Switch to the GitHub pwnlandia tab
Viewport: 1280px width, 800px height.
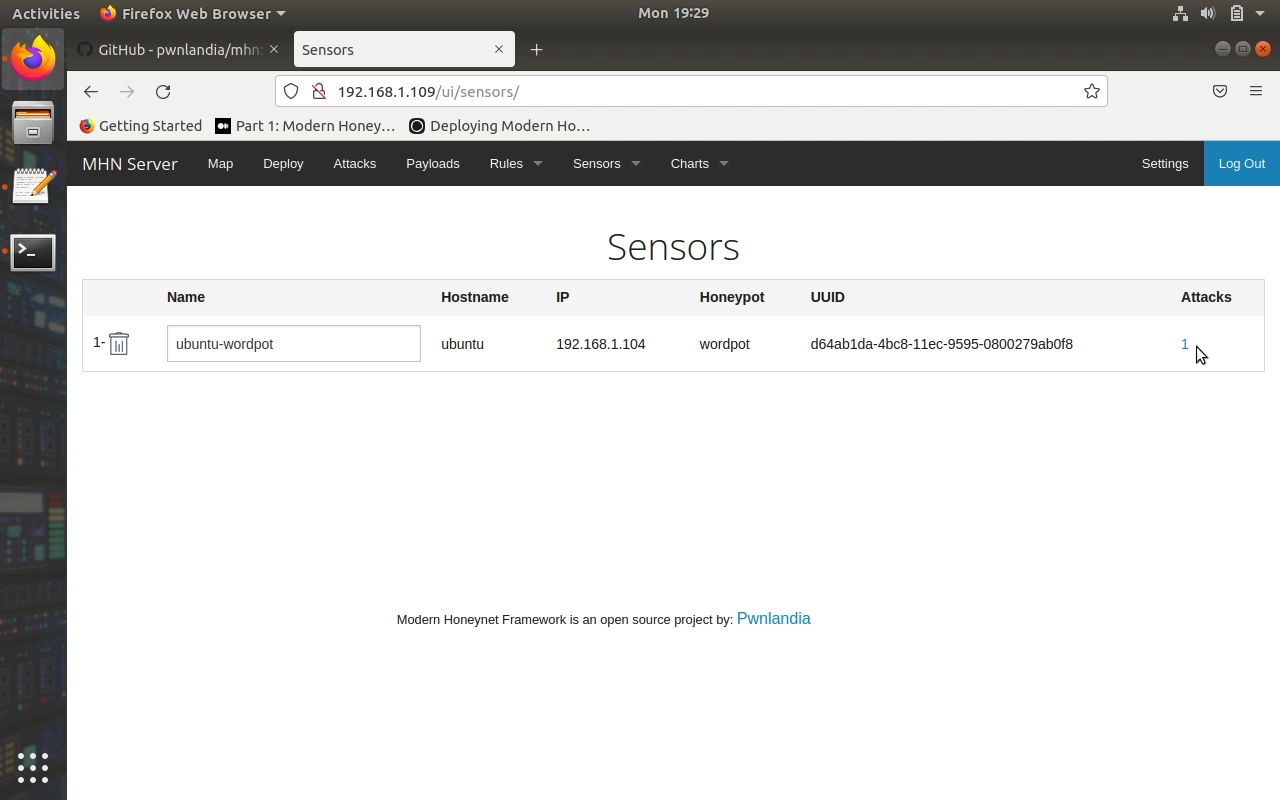click(x=170, y=50)
